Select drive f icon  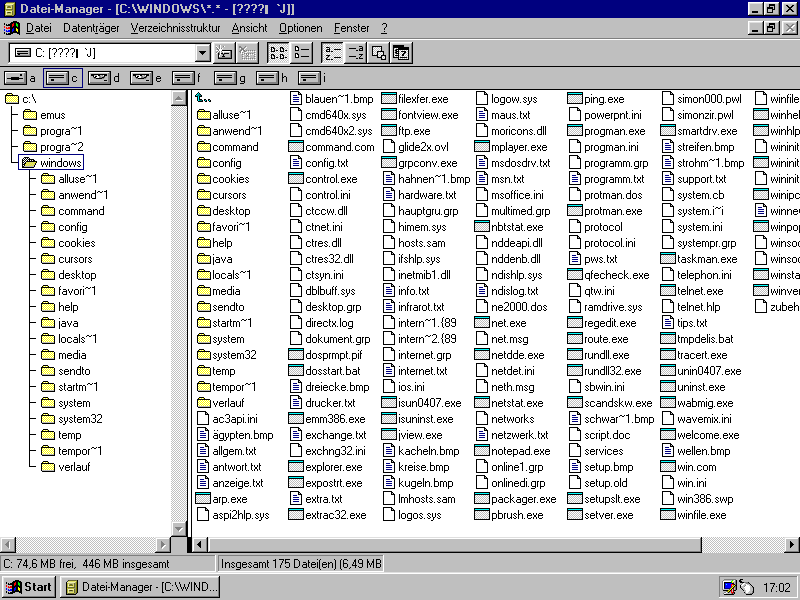pos(183,78)
